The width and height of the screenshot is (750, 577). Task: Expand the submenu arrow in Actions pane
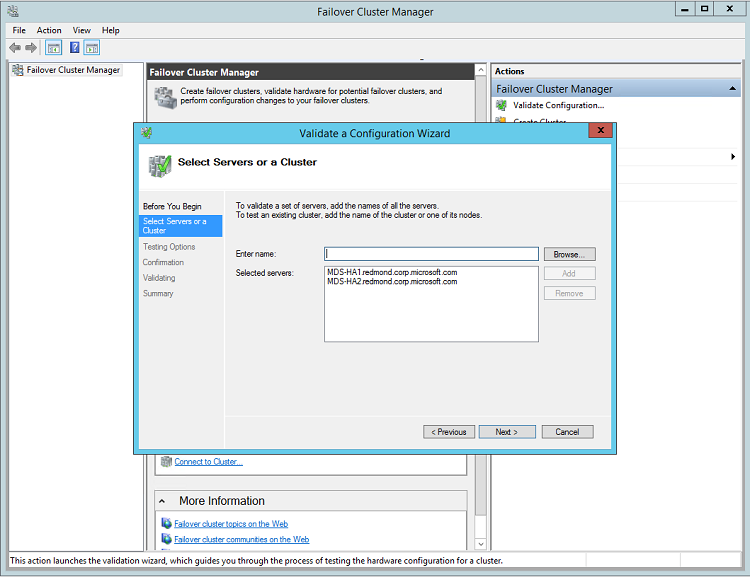pyautogui.click(x=733, y=156)
